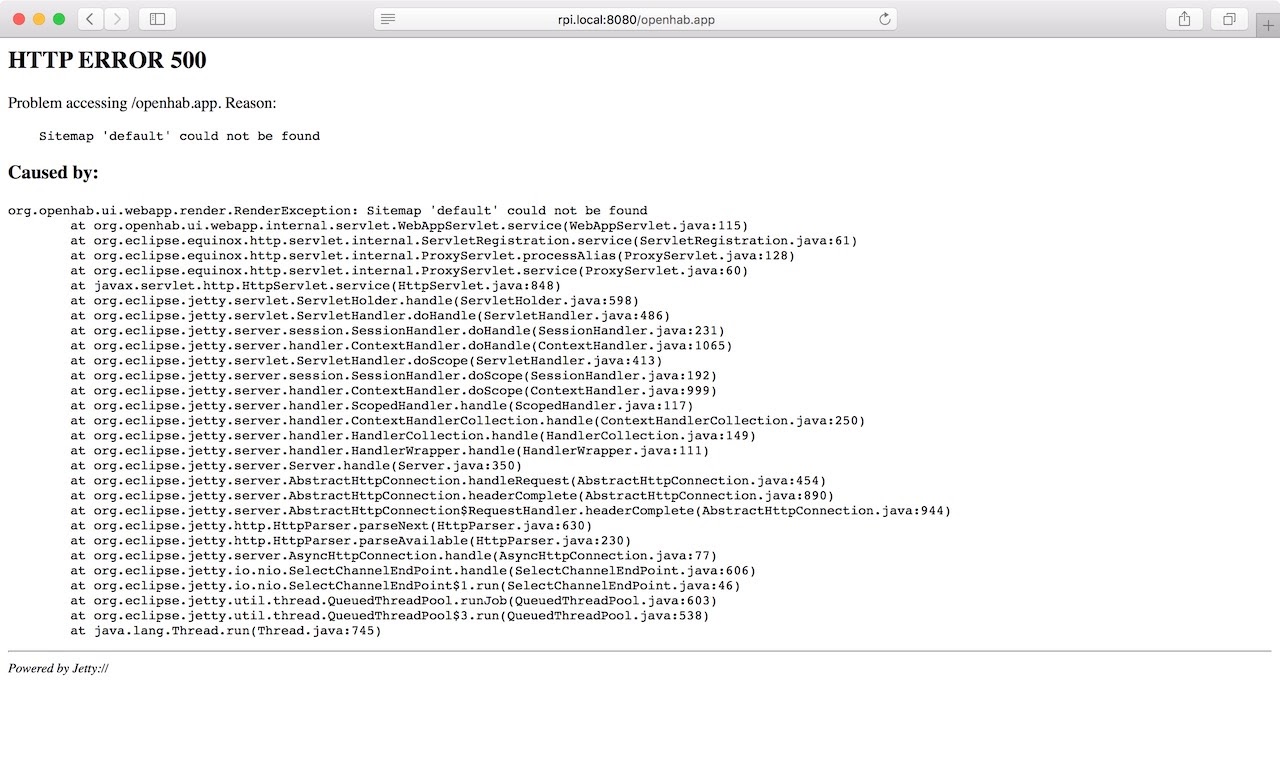Show all tabs overview button

tap(1229, 19)
